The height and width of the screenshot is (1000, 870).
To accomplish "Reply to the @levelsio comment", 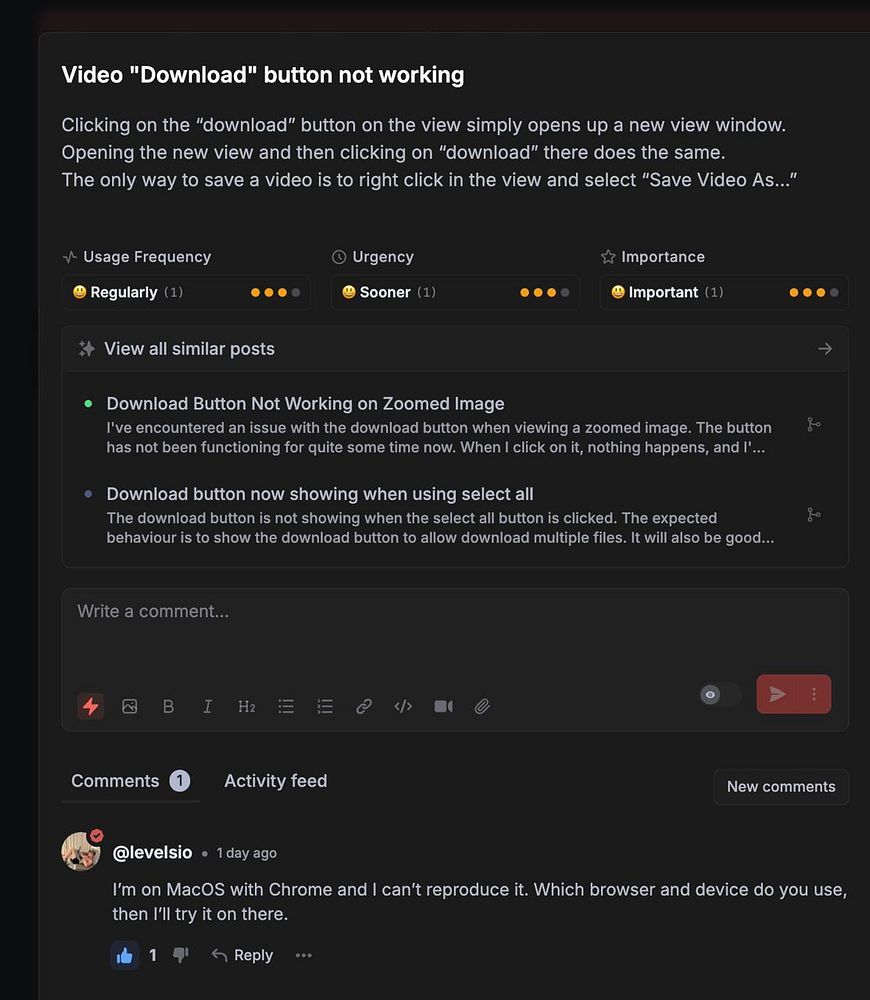I will pos(242,955).
